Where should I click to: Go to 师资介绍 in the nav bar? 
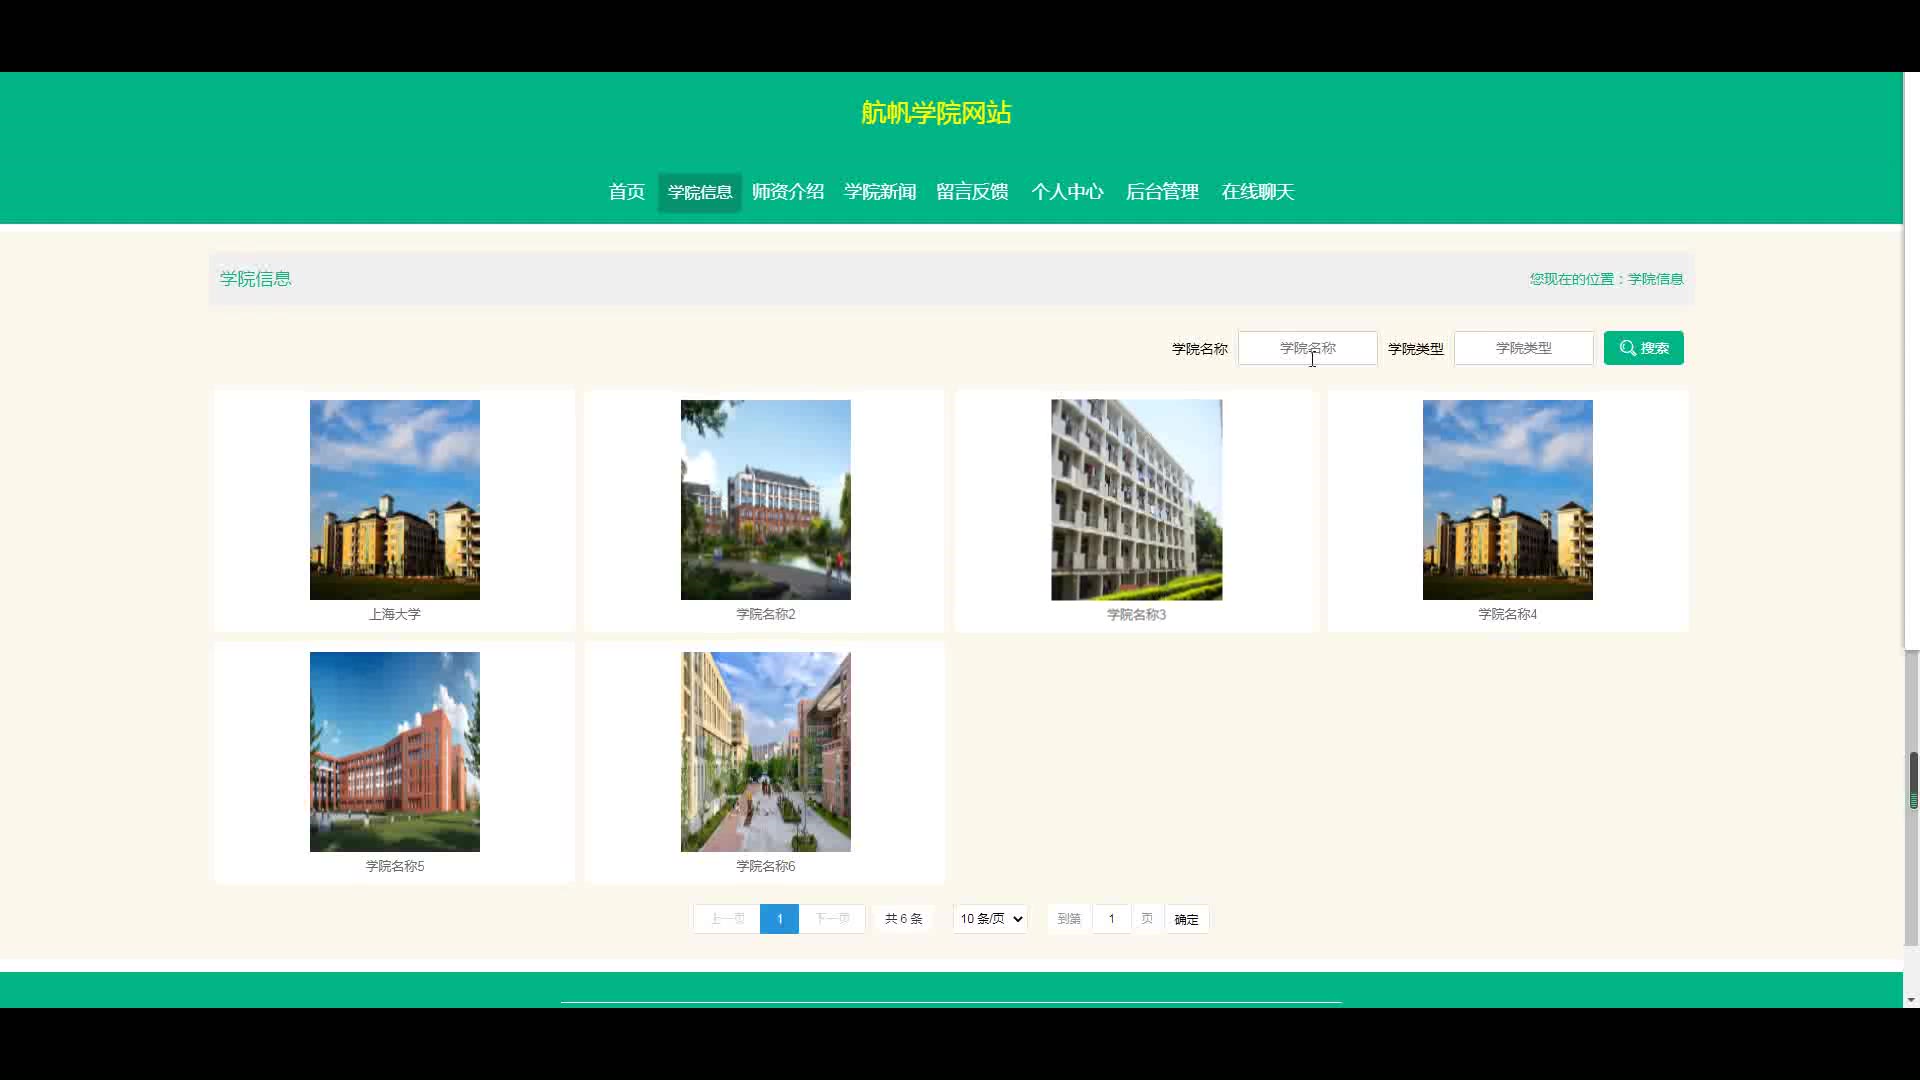788,192
